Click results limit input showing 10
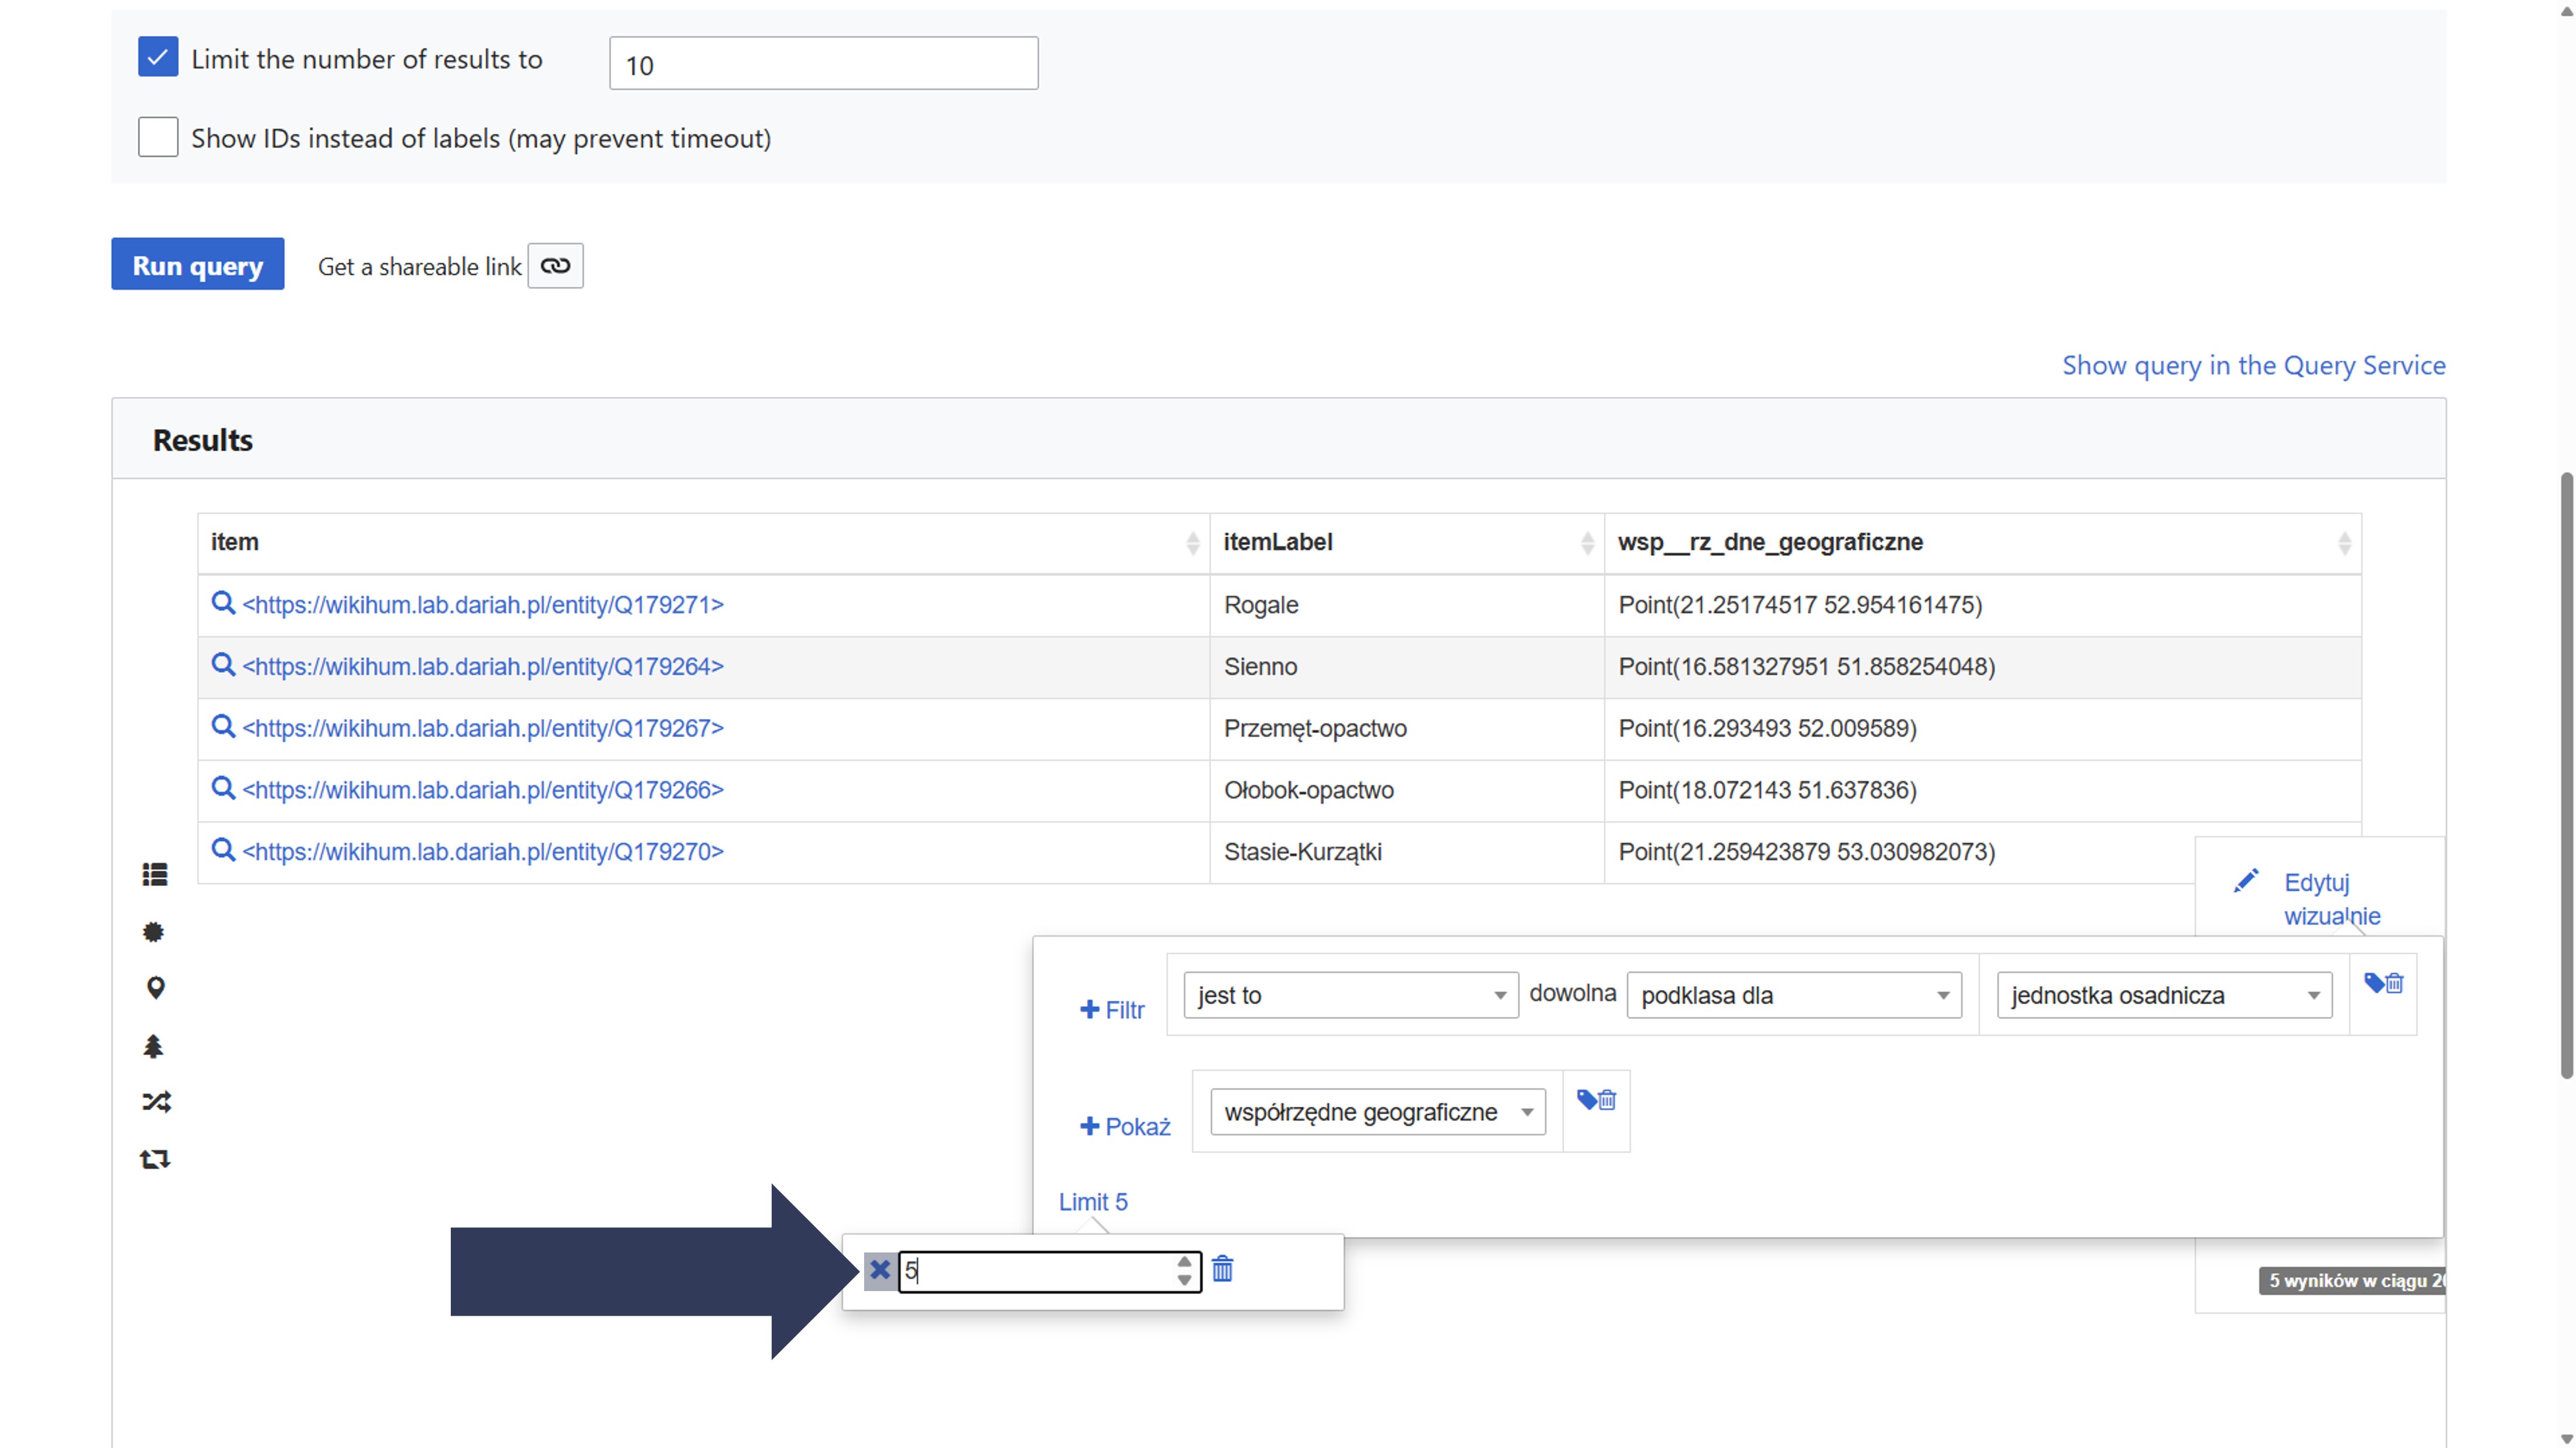This screenshot has height=1448, width=2576. [823, 64]
